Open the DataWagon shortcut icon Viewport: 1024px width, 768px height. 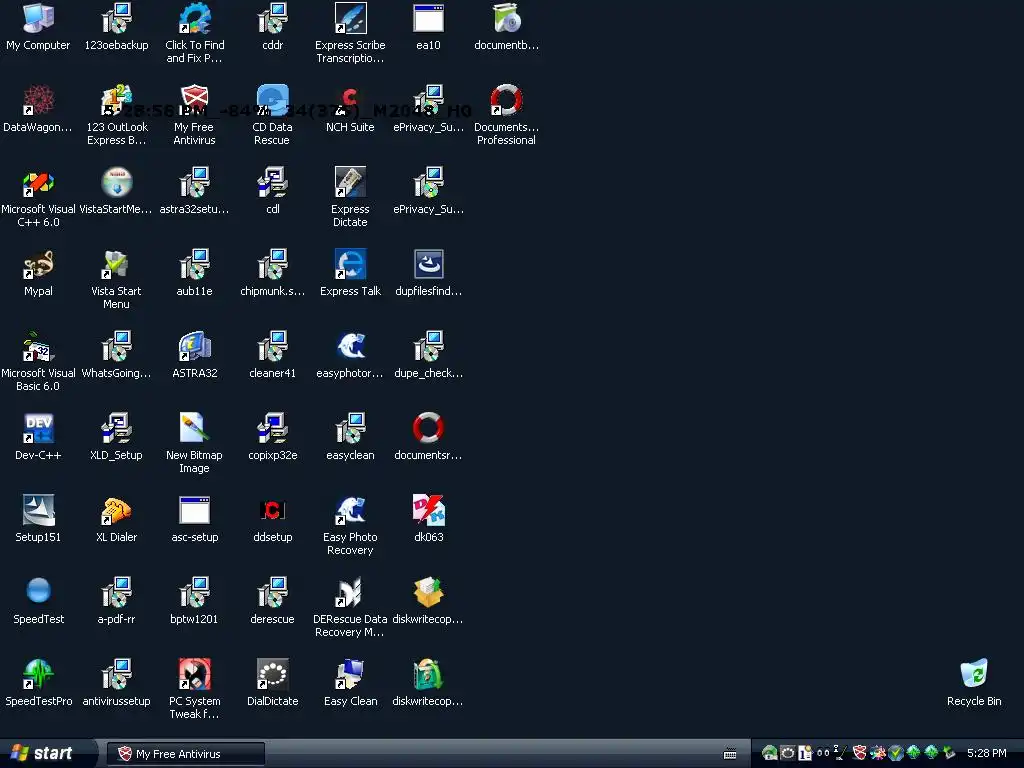(x=38, y=109)
